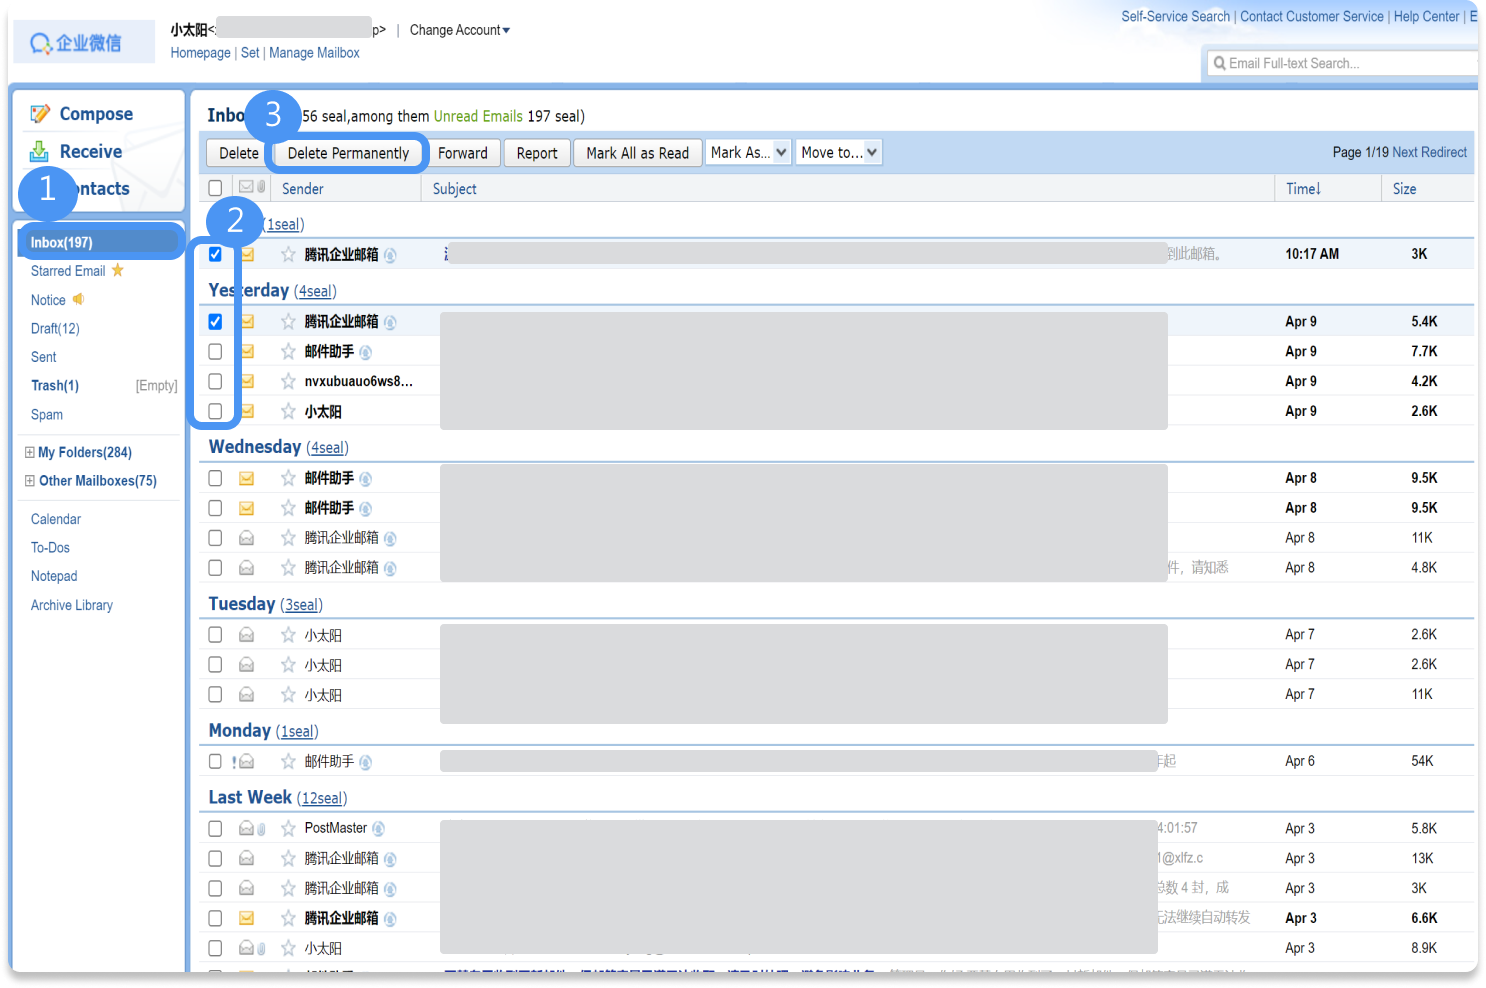Click the Unread Emails filter link
This screenshot has height=988, width=1486.
tap(478, 116)
